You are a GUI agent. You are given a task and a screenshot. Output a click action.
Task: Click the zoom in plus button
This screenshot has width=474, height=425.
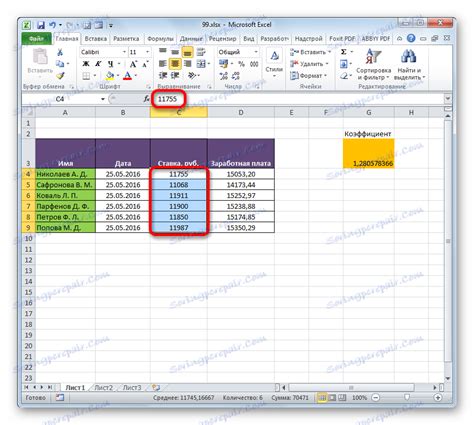click(438, 397)
